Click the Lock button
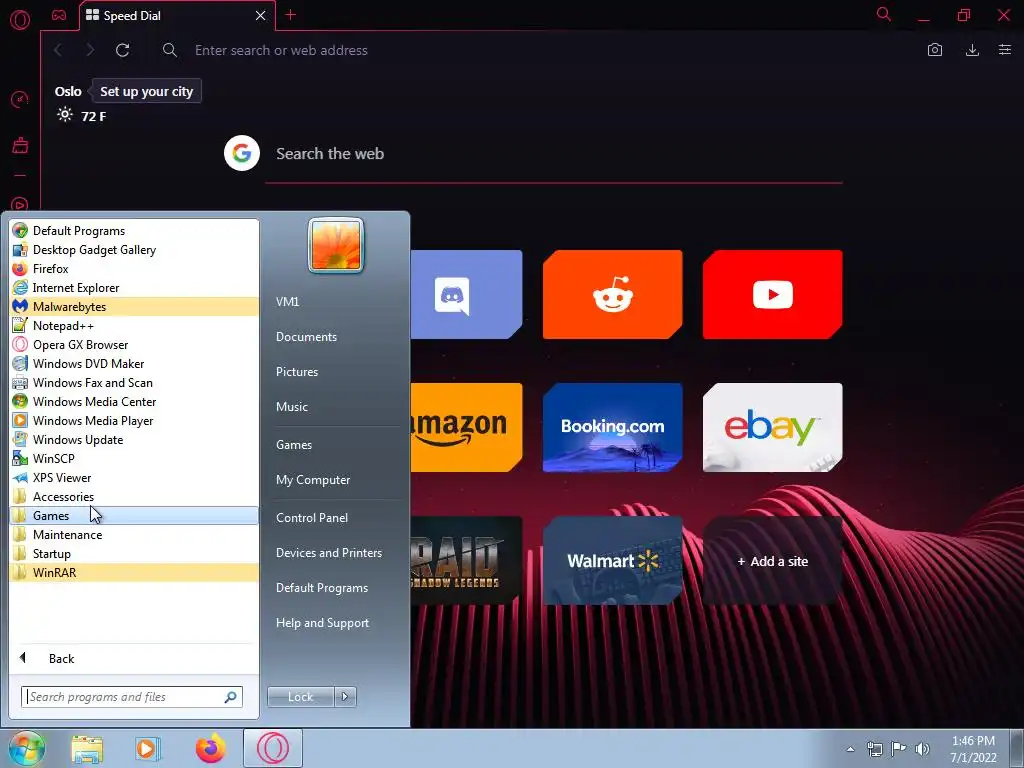1024x768 pixels. 300,697
